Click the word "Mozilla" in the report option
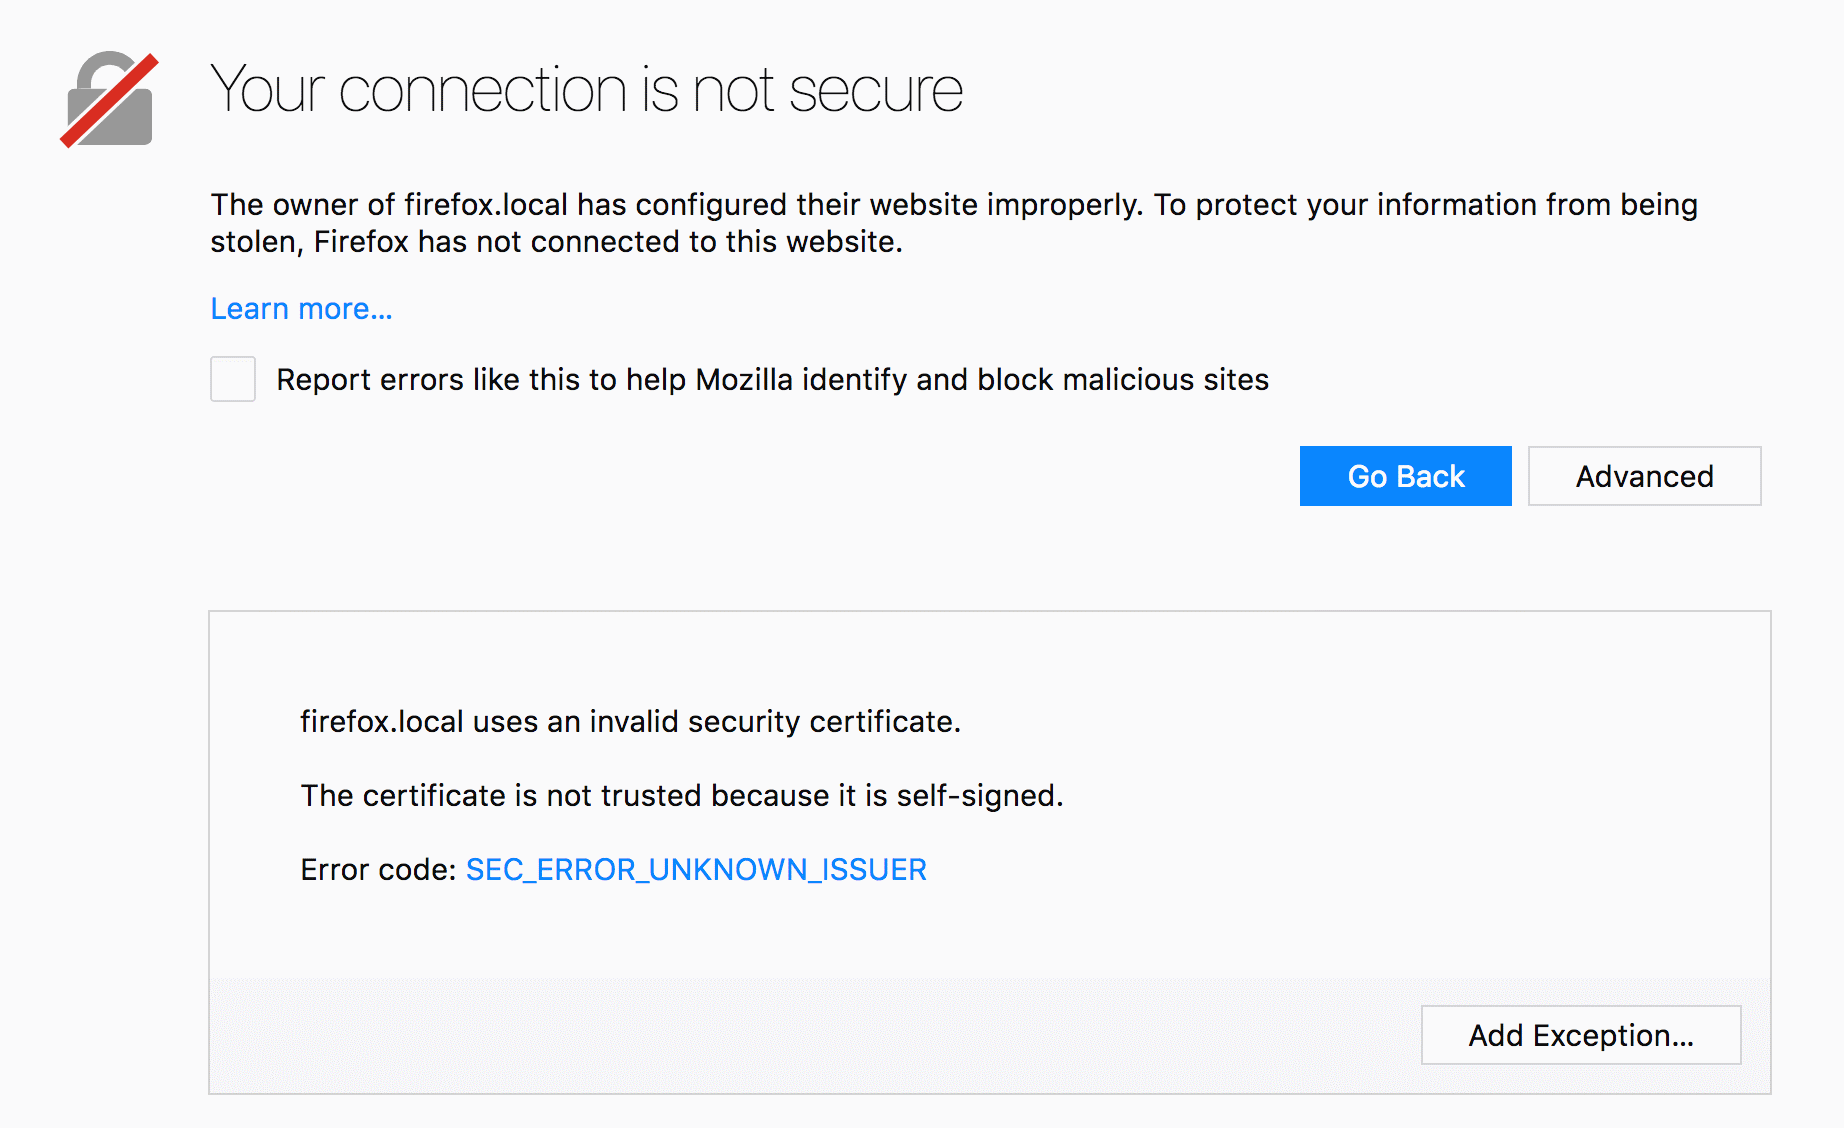 [743, 380]
